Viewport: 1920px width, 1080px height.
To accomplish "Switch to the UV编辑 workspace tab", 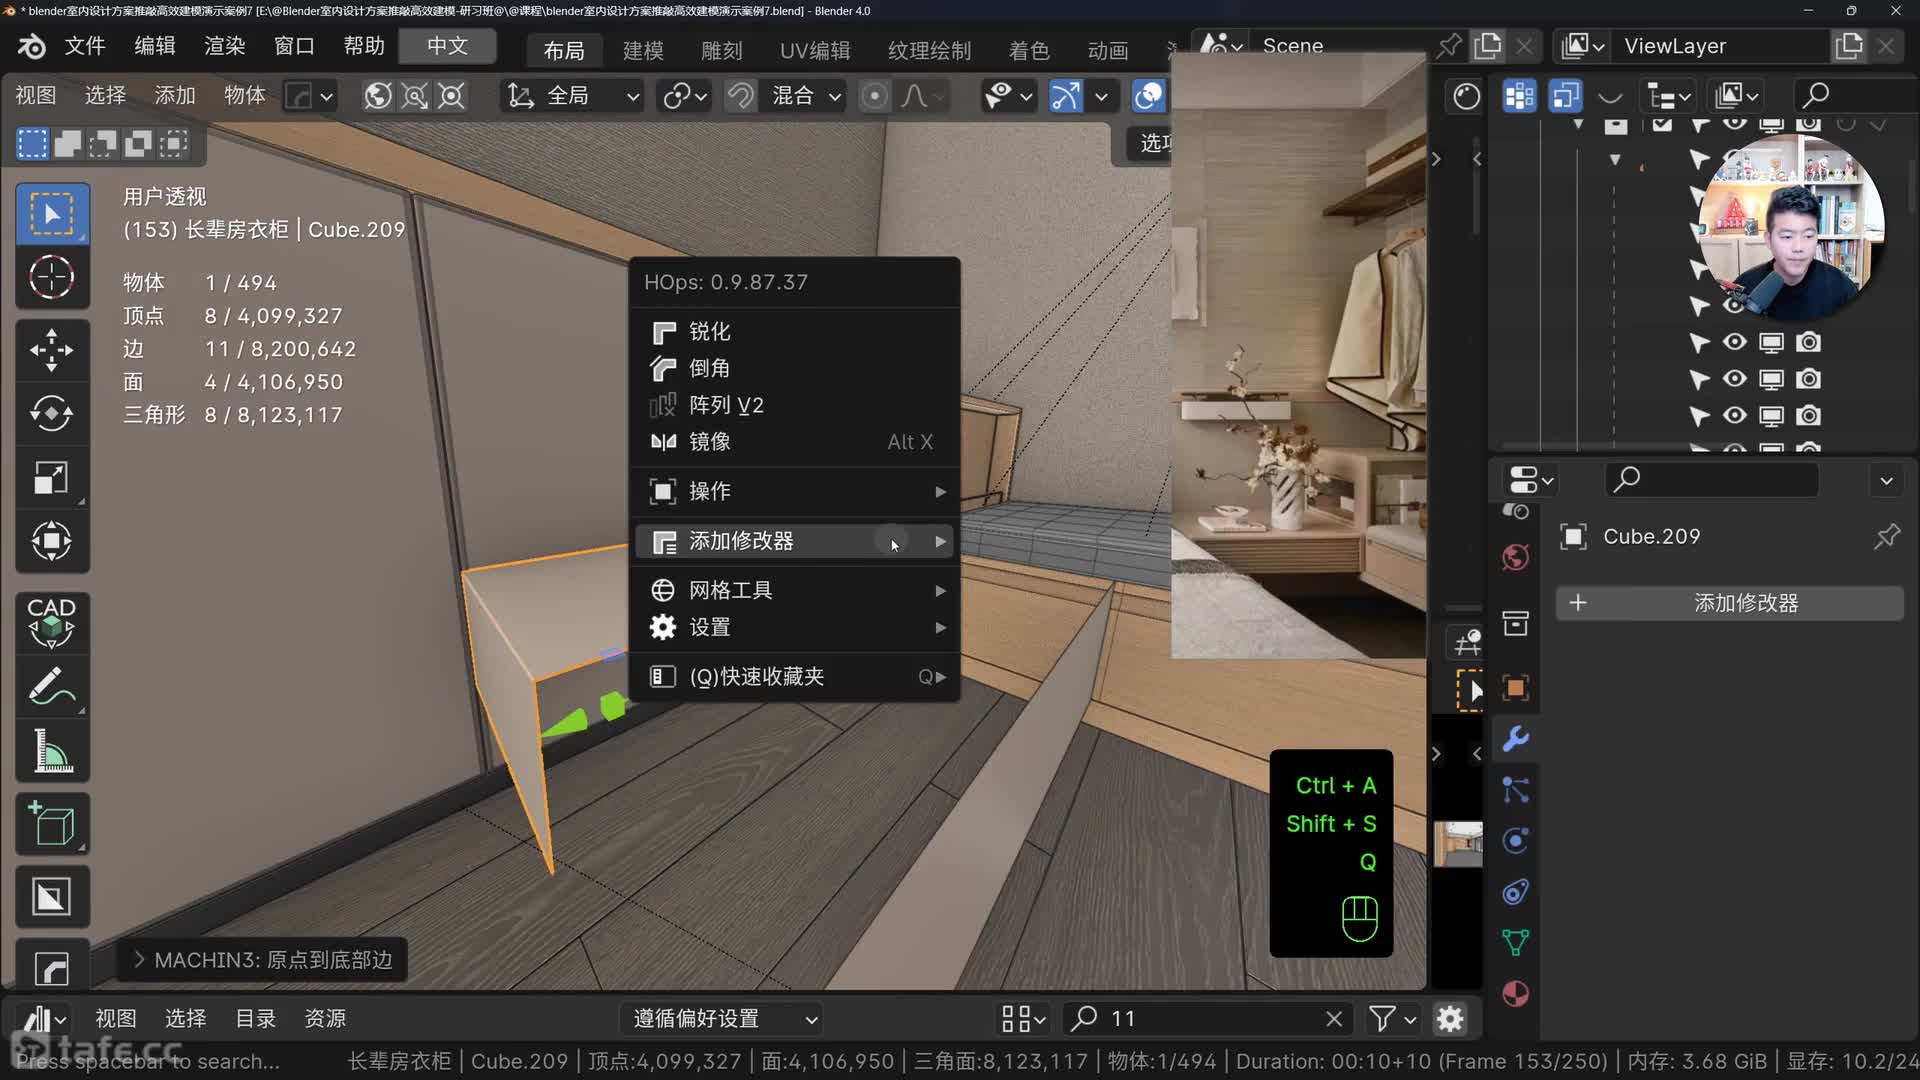I will point(814,50).
